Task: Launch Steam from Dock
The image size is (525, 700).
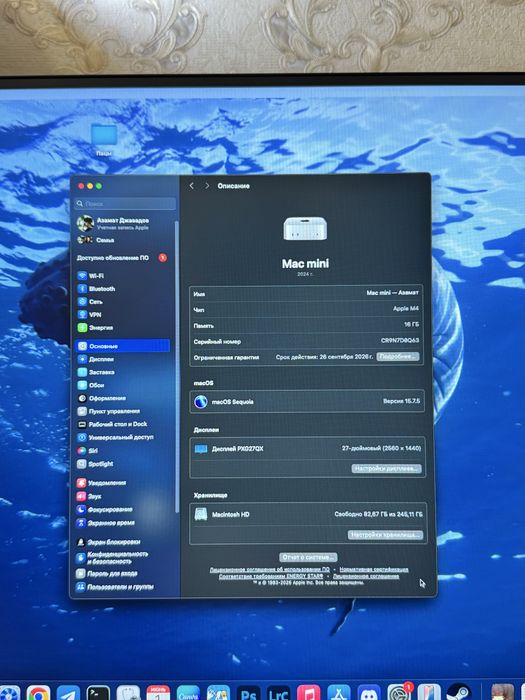Action: tap(459, 693)
